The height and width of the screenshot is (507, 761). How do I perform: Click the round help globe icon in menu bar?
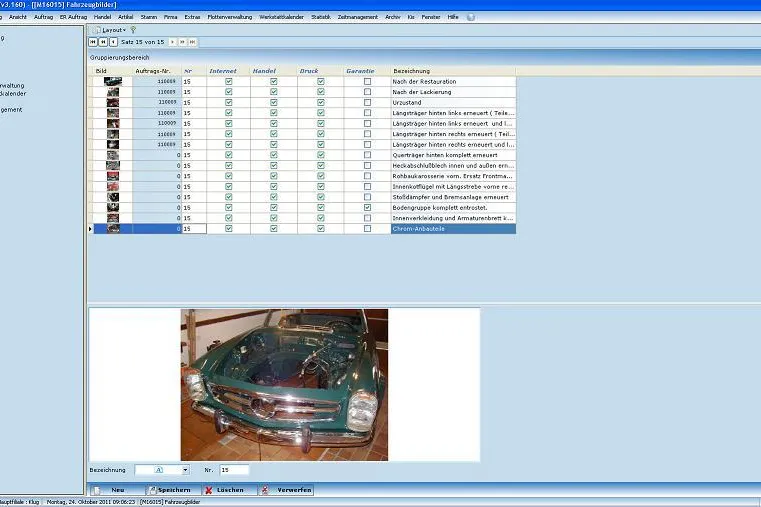click(x=470, y=17)
